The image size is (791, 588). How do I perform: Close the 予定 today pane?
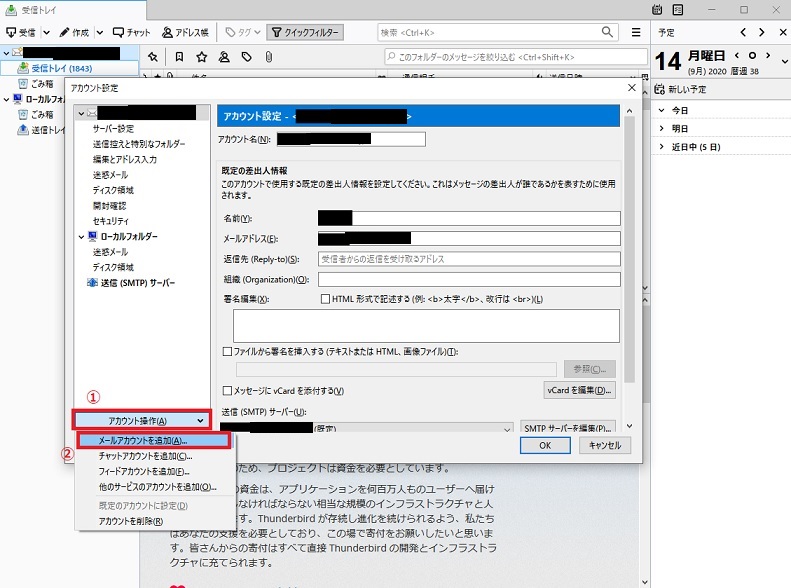tap(783, 32)
